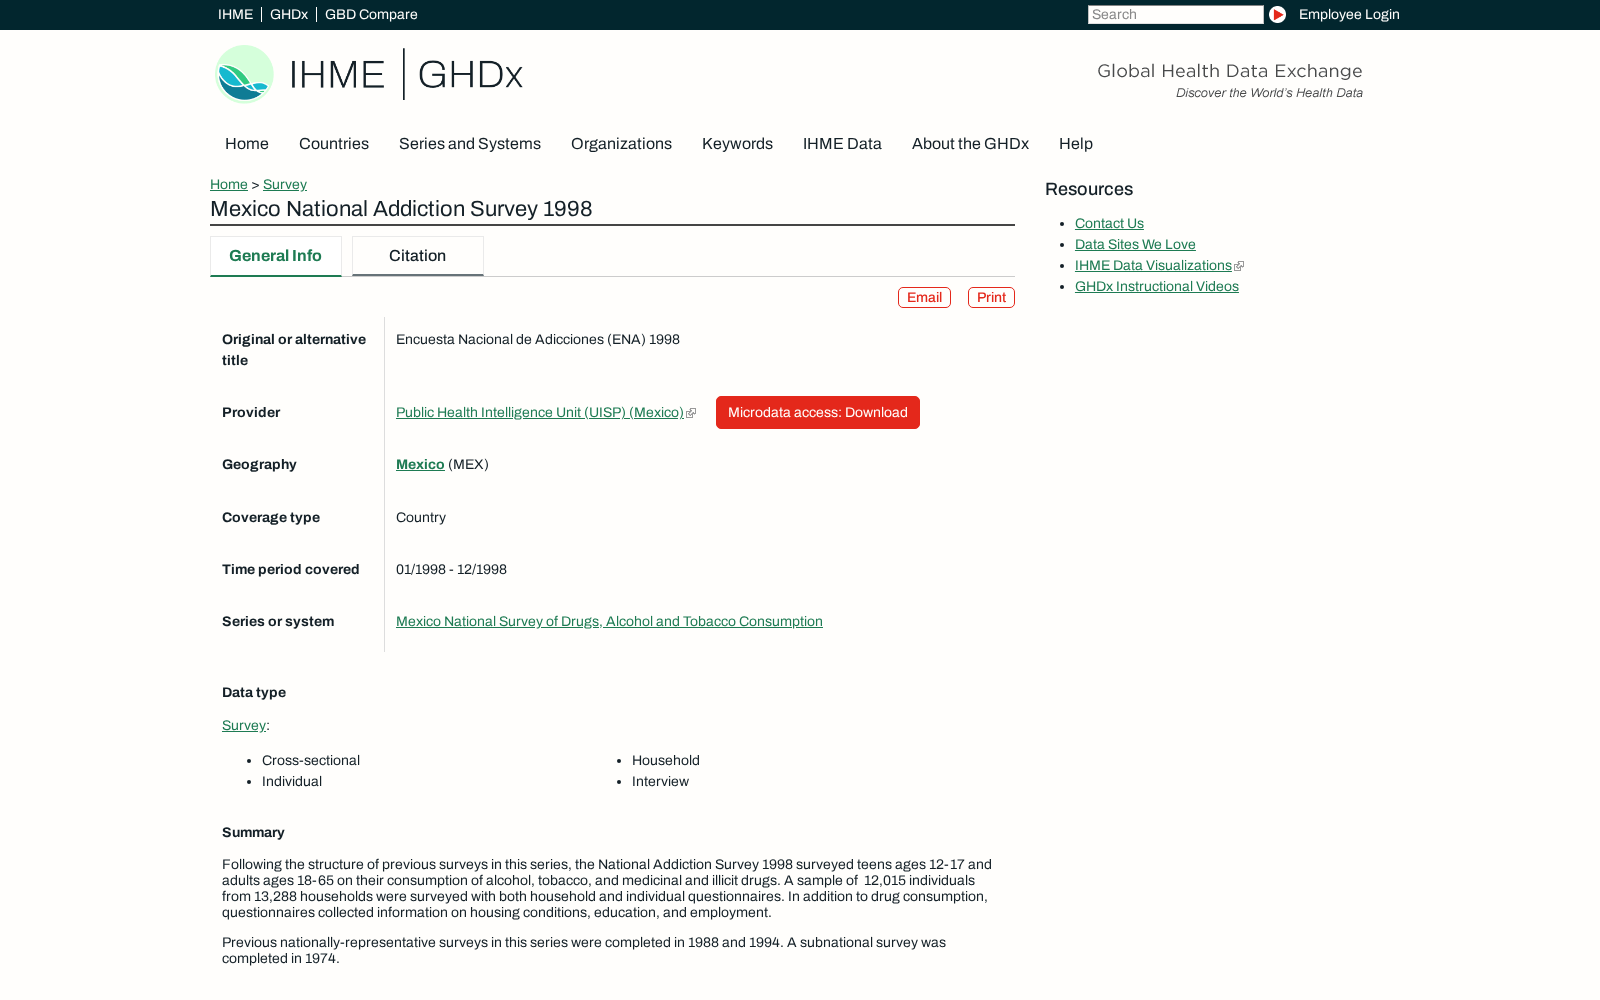This screenshot has width=1600, height=1000.
Task: Go to Home in main navigation menu
Action: (247, 144)
